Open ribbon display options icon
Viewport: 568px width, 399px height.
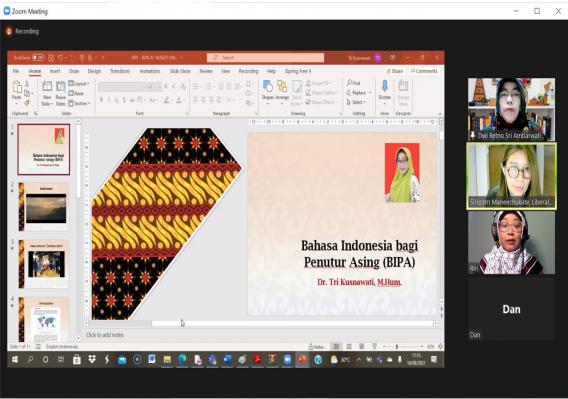[393, 58]
